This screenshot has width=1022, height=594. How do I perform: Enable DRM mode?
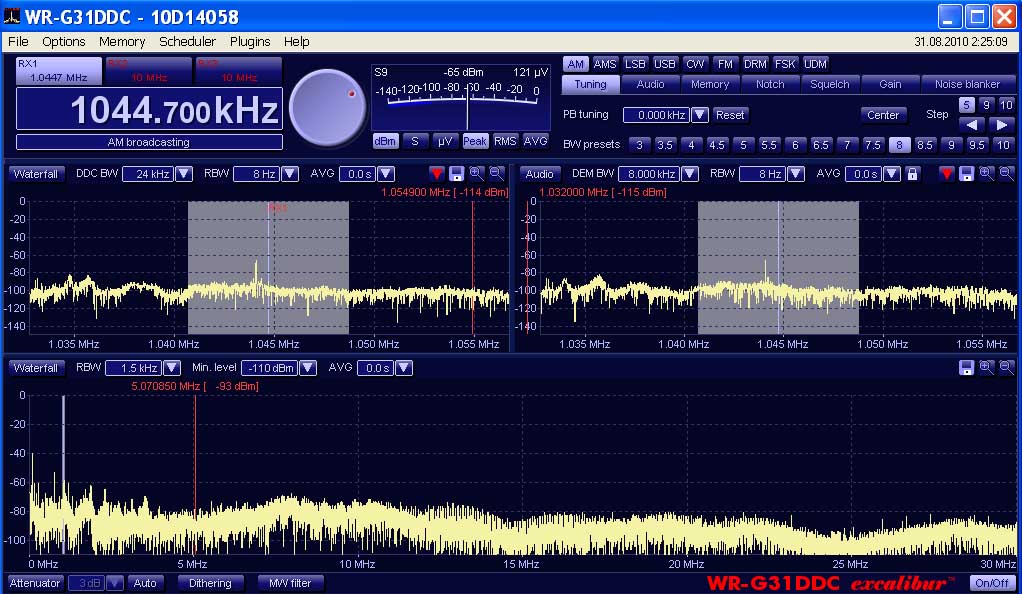[x=755, y=64]
